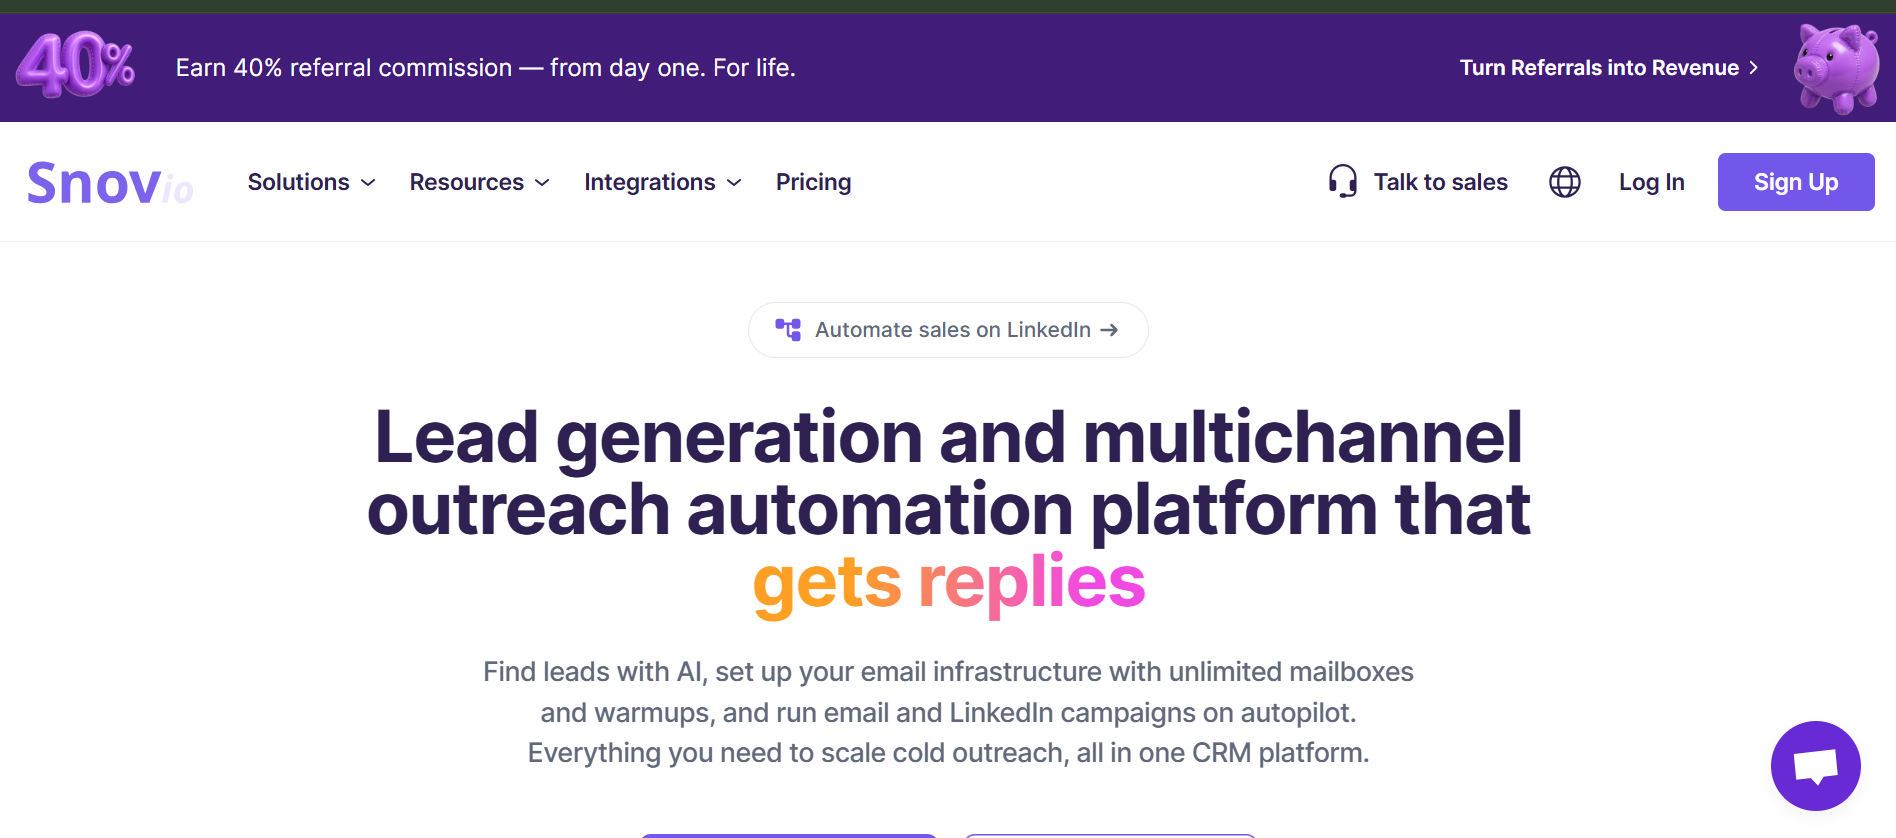The width and height of the screenshot is (1896, 838).
Task: Open Turn Referrals into Revenue link
Action: [x=1598, y=68]
